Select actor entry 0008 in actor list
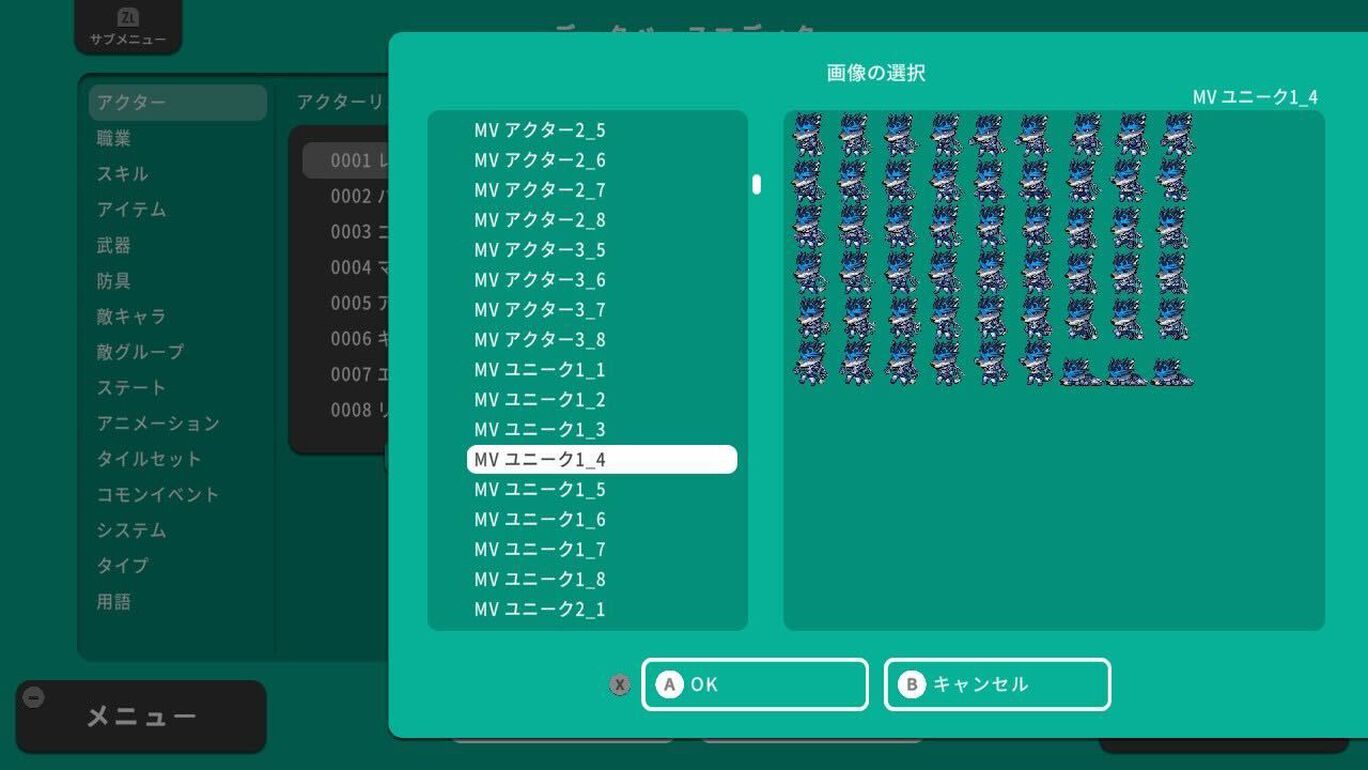 click(x=346, y=410)
